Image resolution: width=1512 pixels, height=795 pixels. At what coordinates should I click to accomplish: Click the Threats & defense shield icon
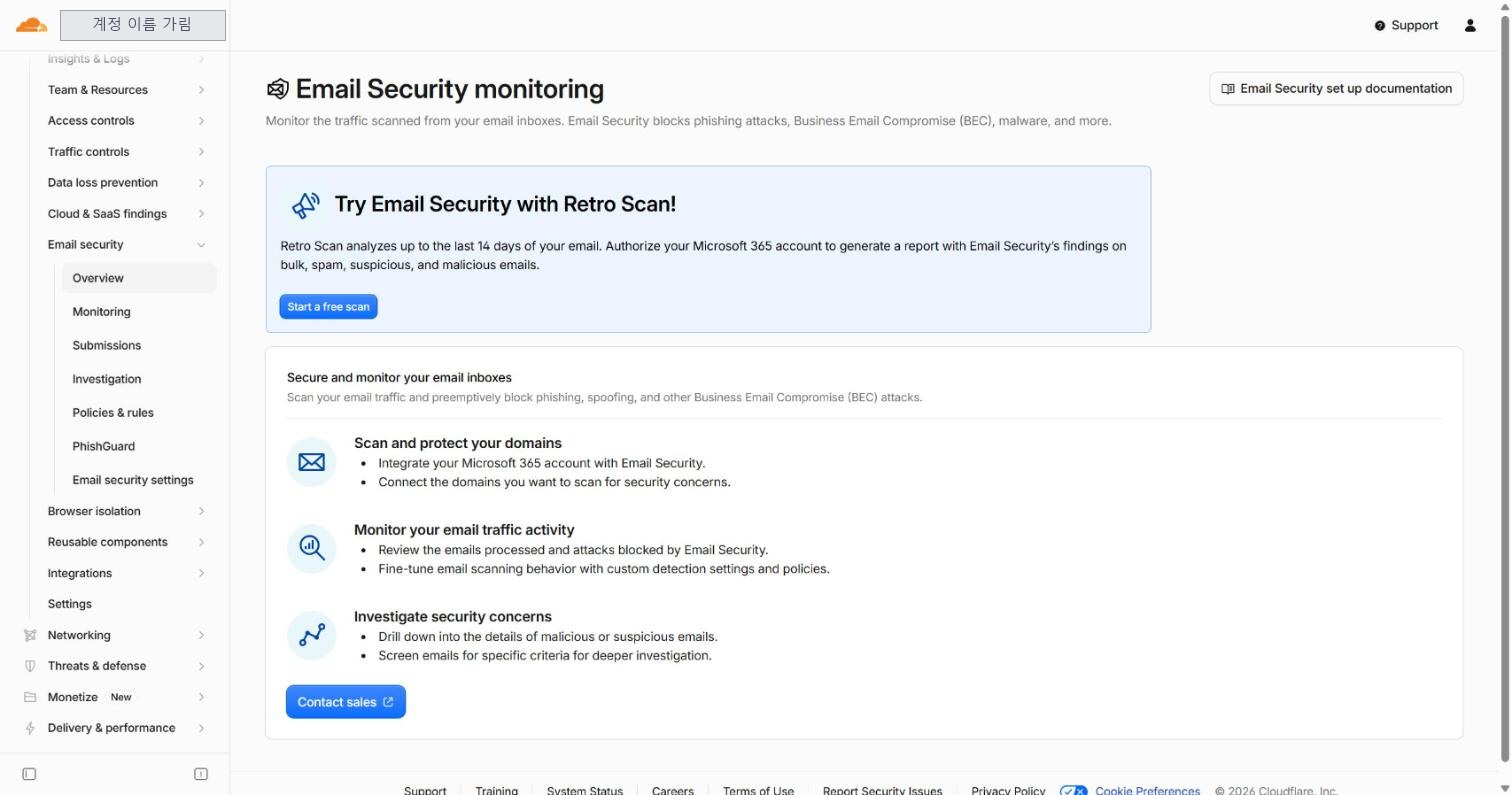[29, 666]
